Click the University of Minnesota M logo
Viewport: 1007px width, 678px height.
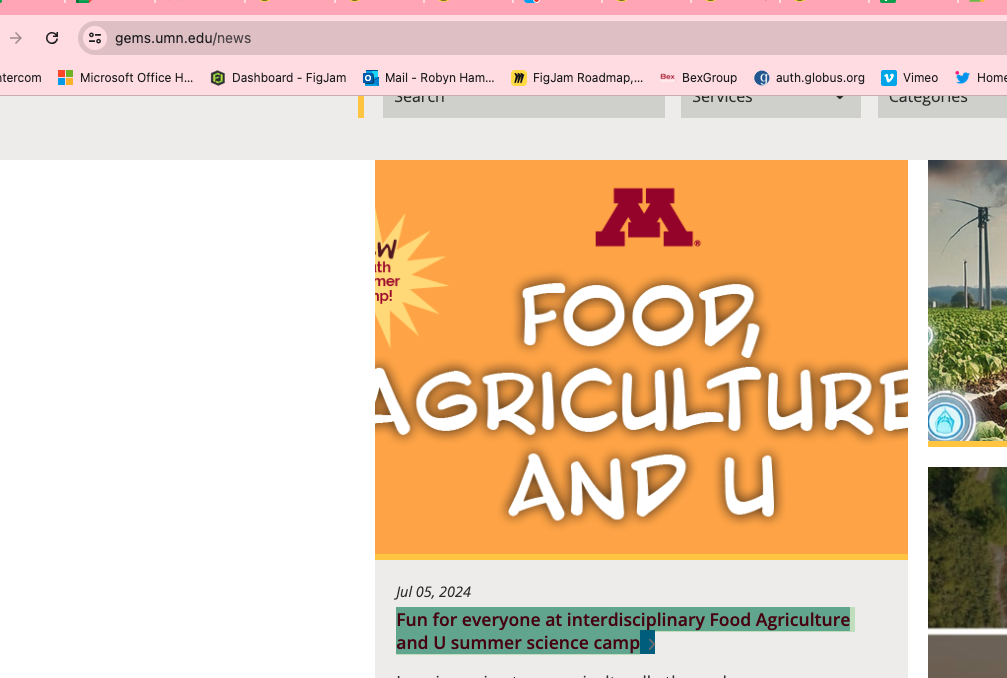[646, 217]
